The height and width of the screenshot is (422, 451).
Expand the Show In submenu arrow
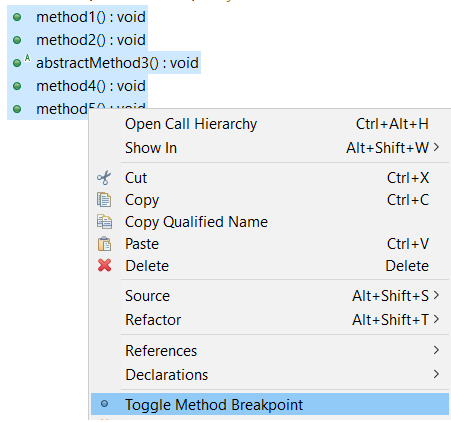coord(436,147)
